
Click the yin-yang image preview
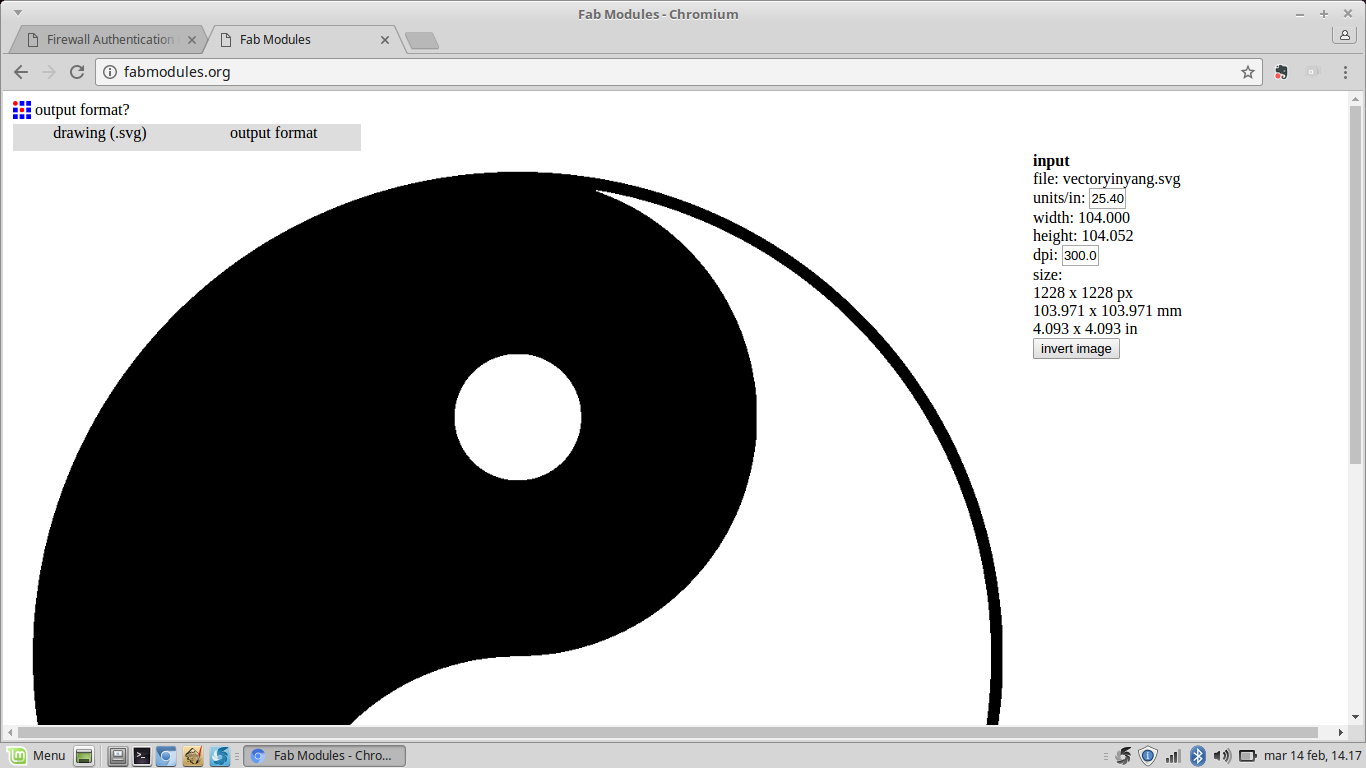[518, 448]
